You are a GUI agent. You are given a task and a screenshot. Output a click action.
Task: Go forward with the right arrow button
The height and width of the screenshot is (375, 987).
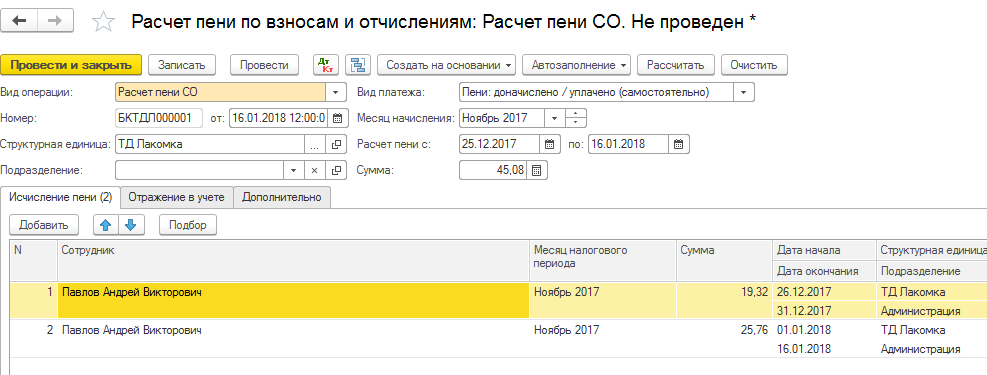[x=55, y=21]
